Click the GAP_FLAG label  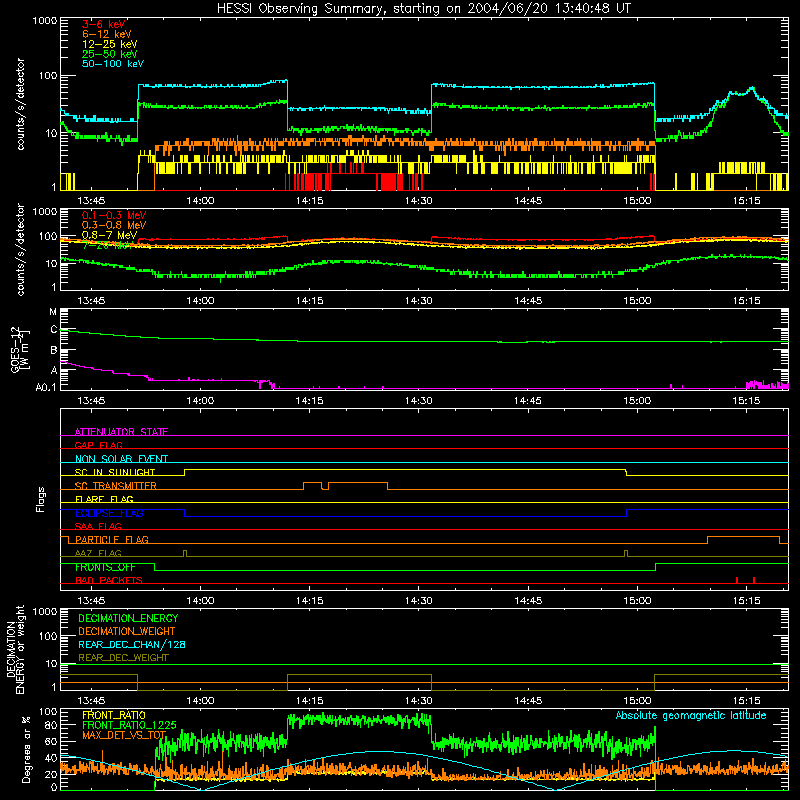point(98,445)
